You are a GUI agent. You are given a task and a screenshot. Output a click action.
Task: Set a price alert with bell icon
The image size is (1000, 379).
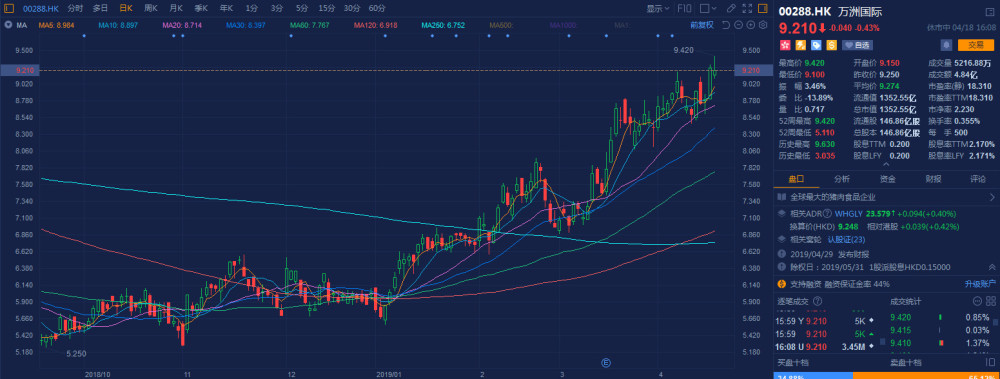(x=946, y=45)
